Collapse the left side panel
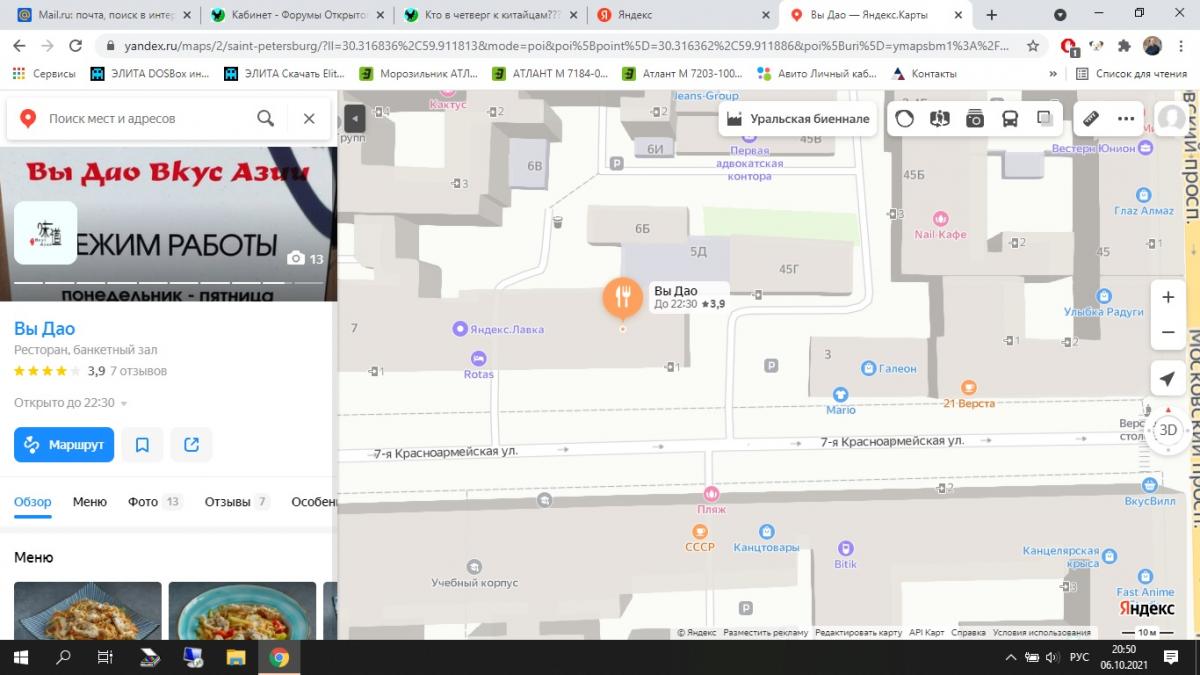This screenshot has width=1200, height=675. coord(354,118)
